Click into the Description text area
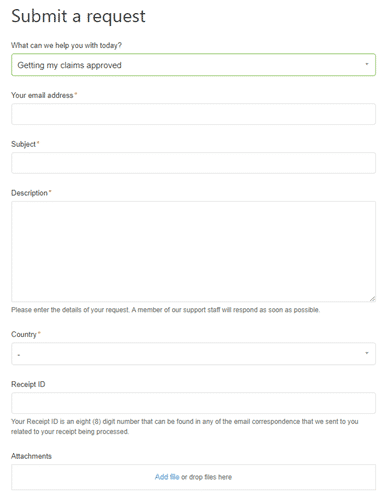388x500 pixels. pyautogui.click(x=193, y=252)
